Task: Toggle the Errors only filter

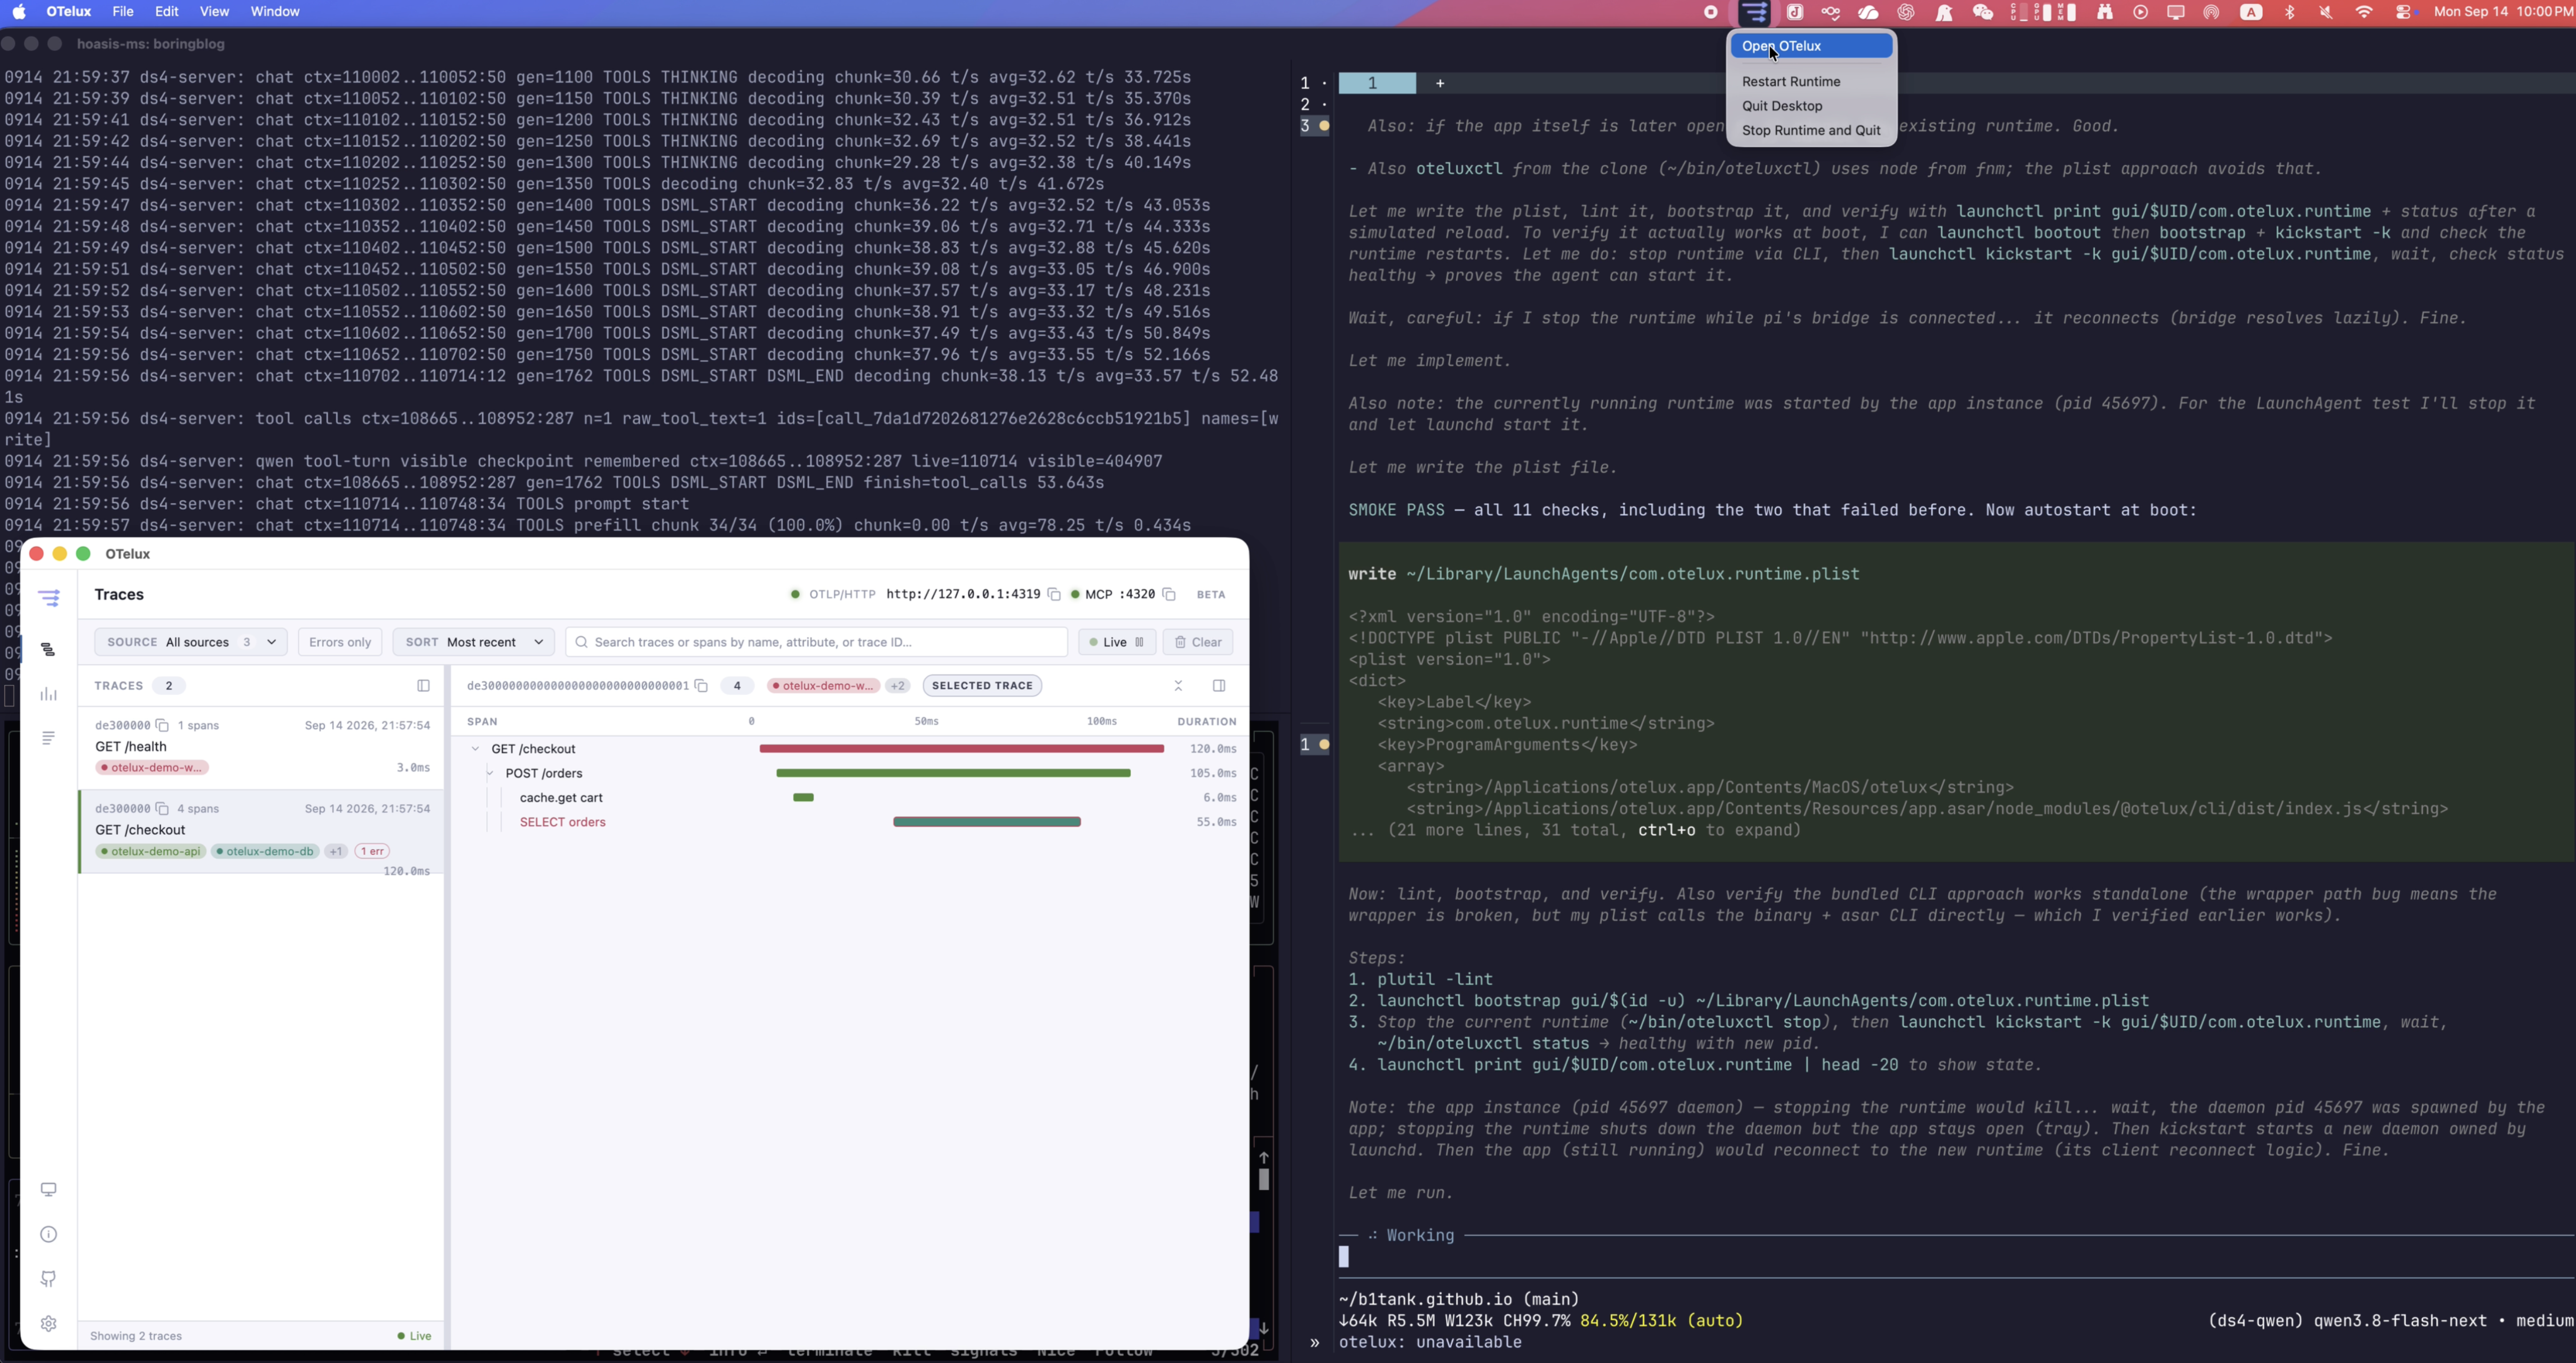Action: [x=340, y=642]
